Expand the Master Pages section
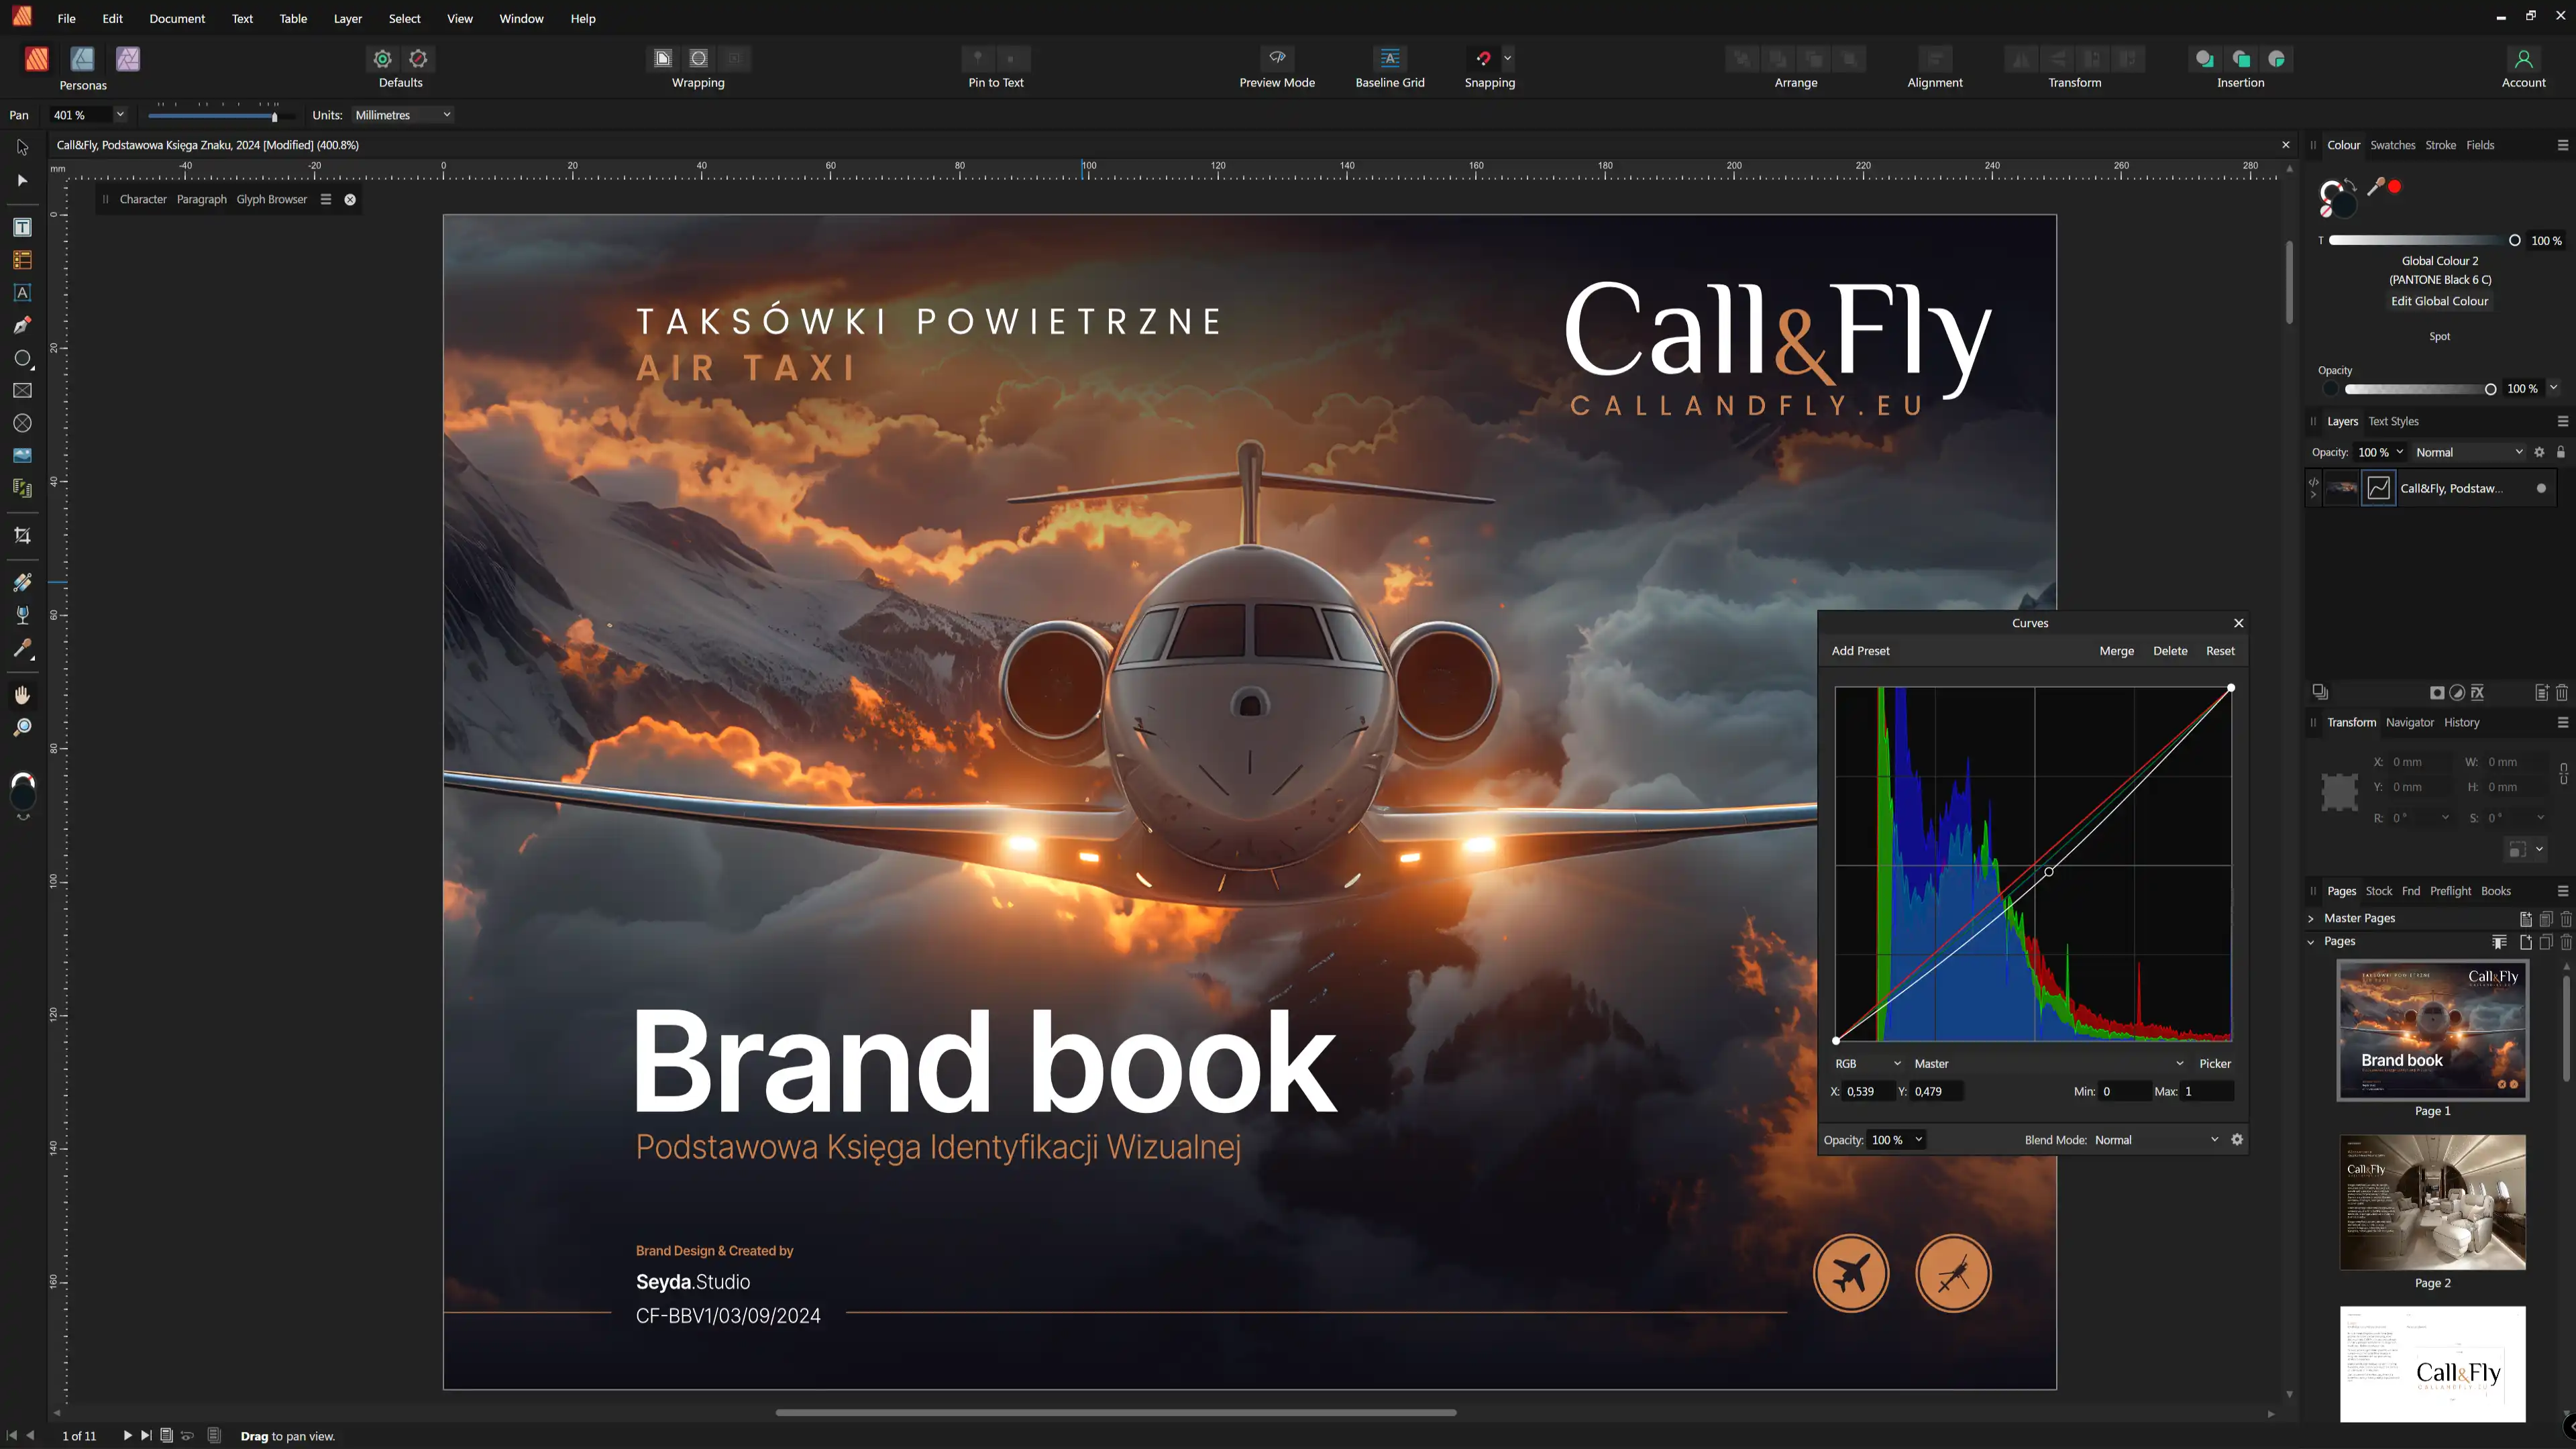Viewport: 2576px width, 1449px height. (x=2311, y=919)
